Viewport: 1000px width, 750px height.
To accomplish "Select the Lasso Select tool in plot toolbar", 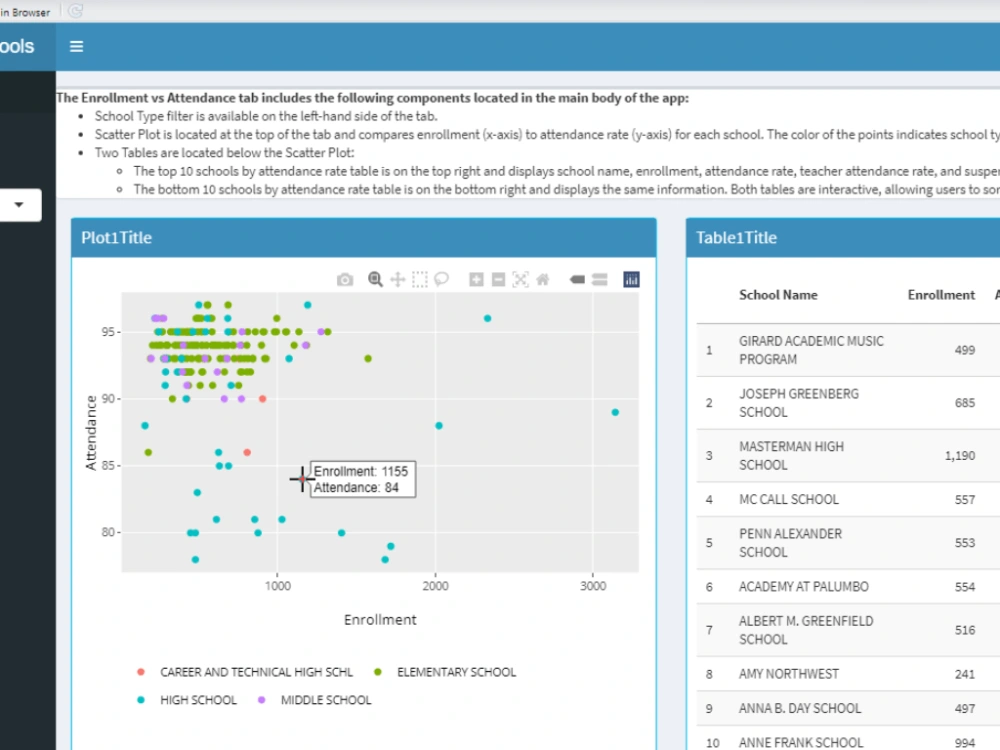I will click(441, 279).
